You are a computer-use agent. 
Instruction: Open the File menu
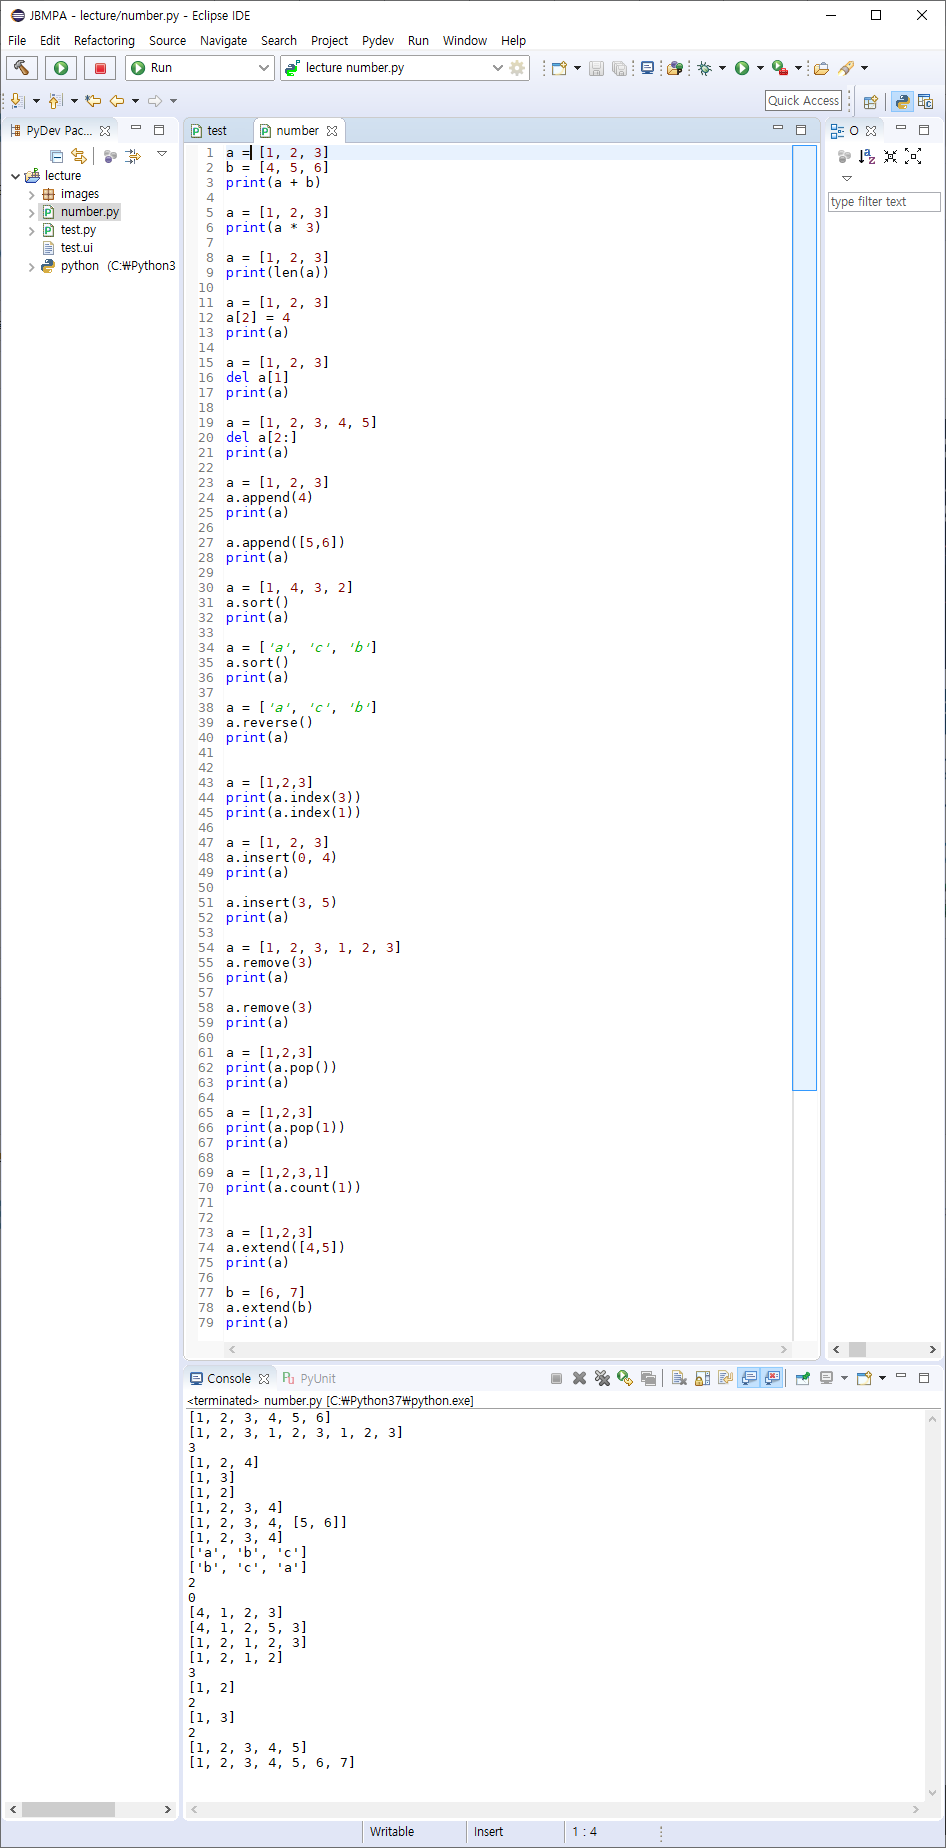coord(17,41)
